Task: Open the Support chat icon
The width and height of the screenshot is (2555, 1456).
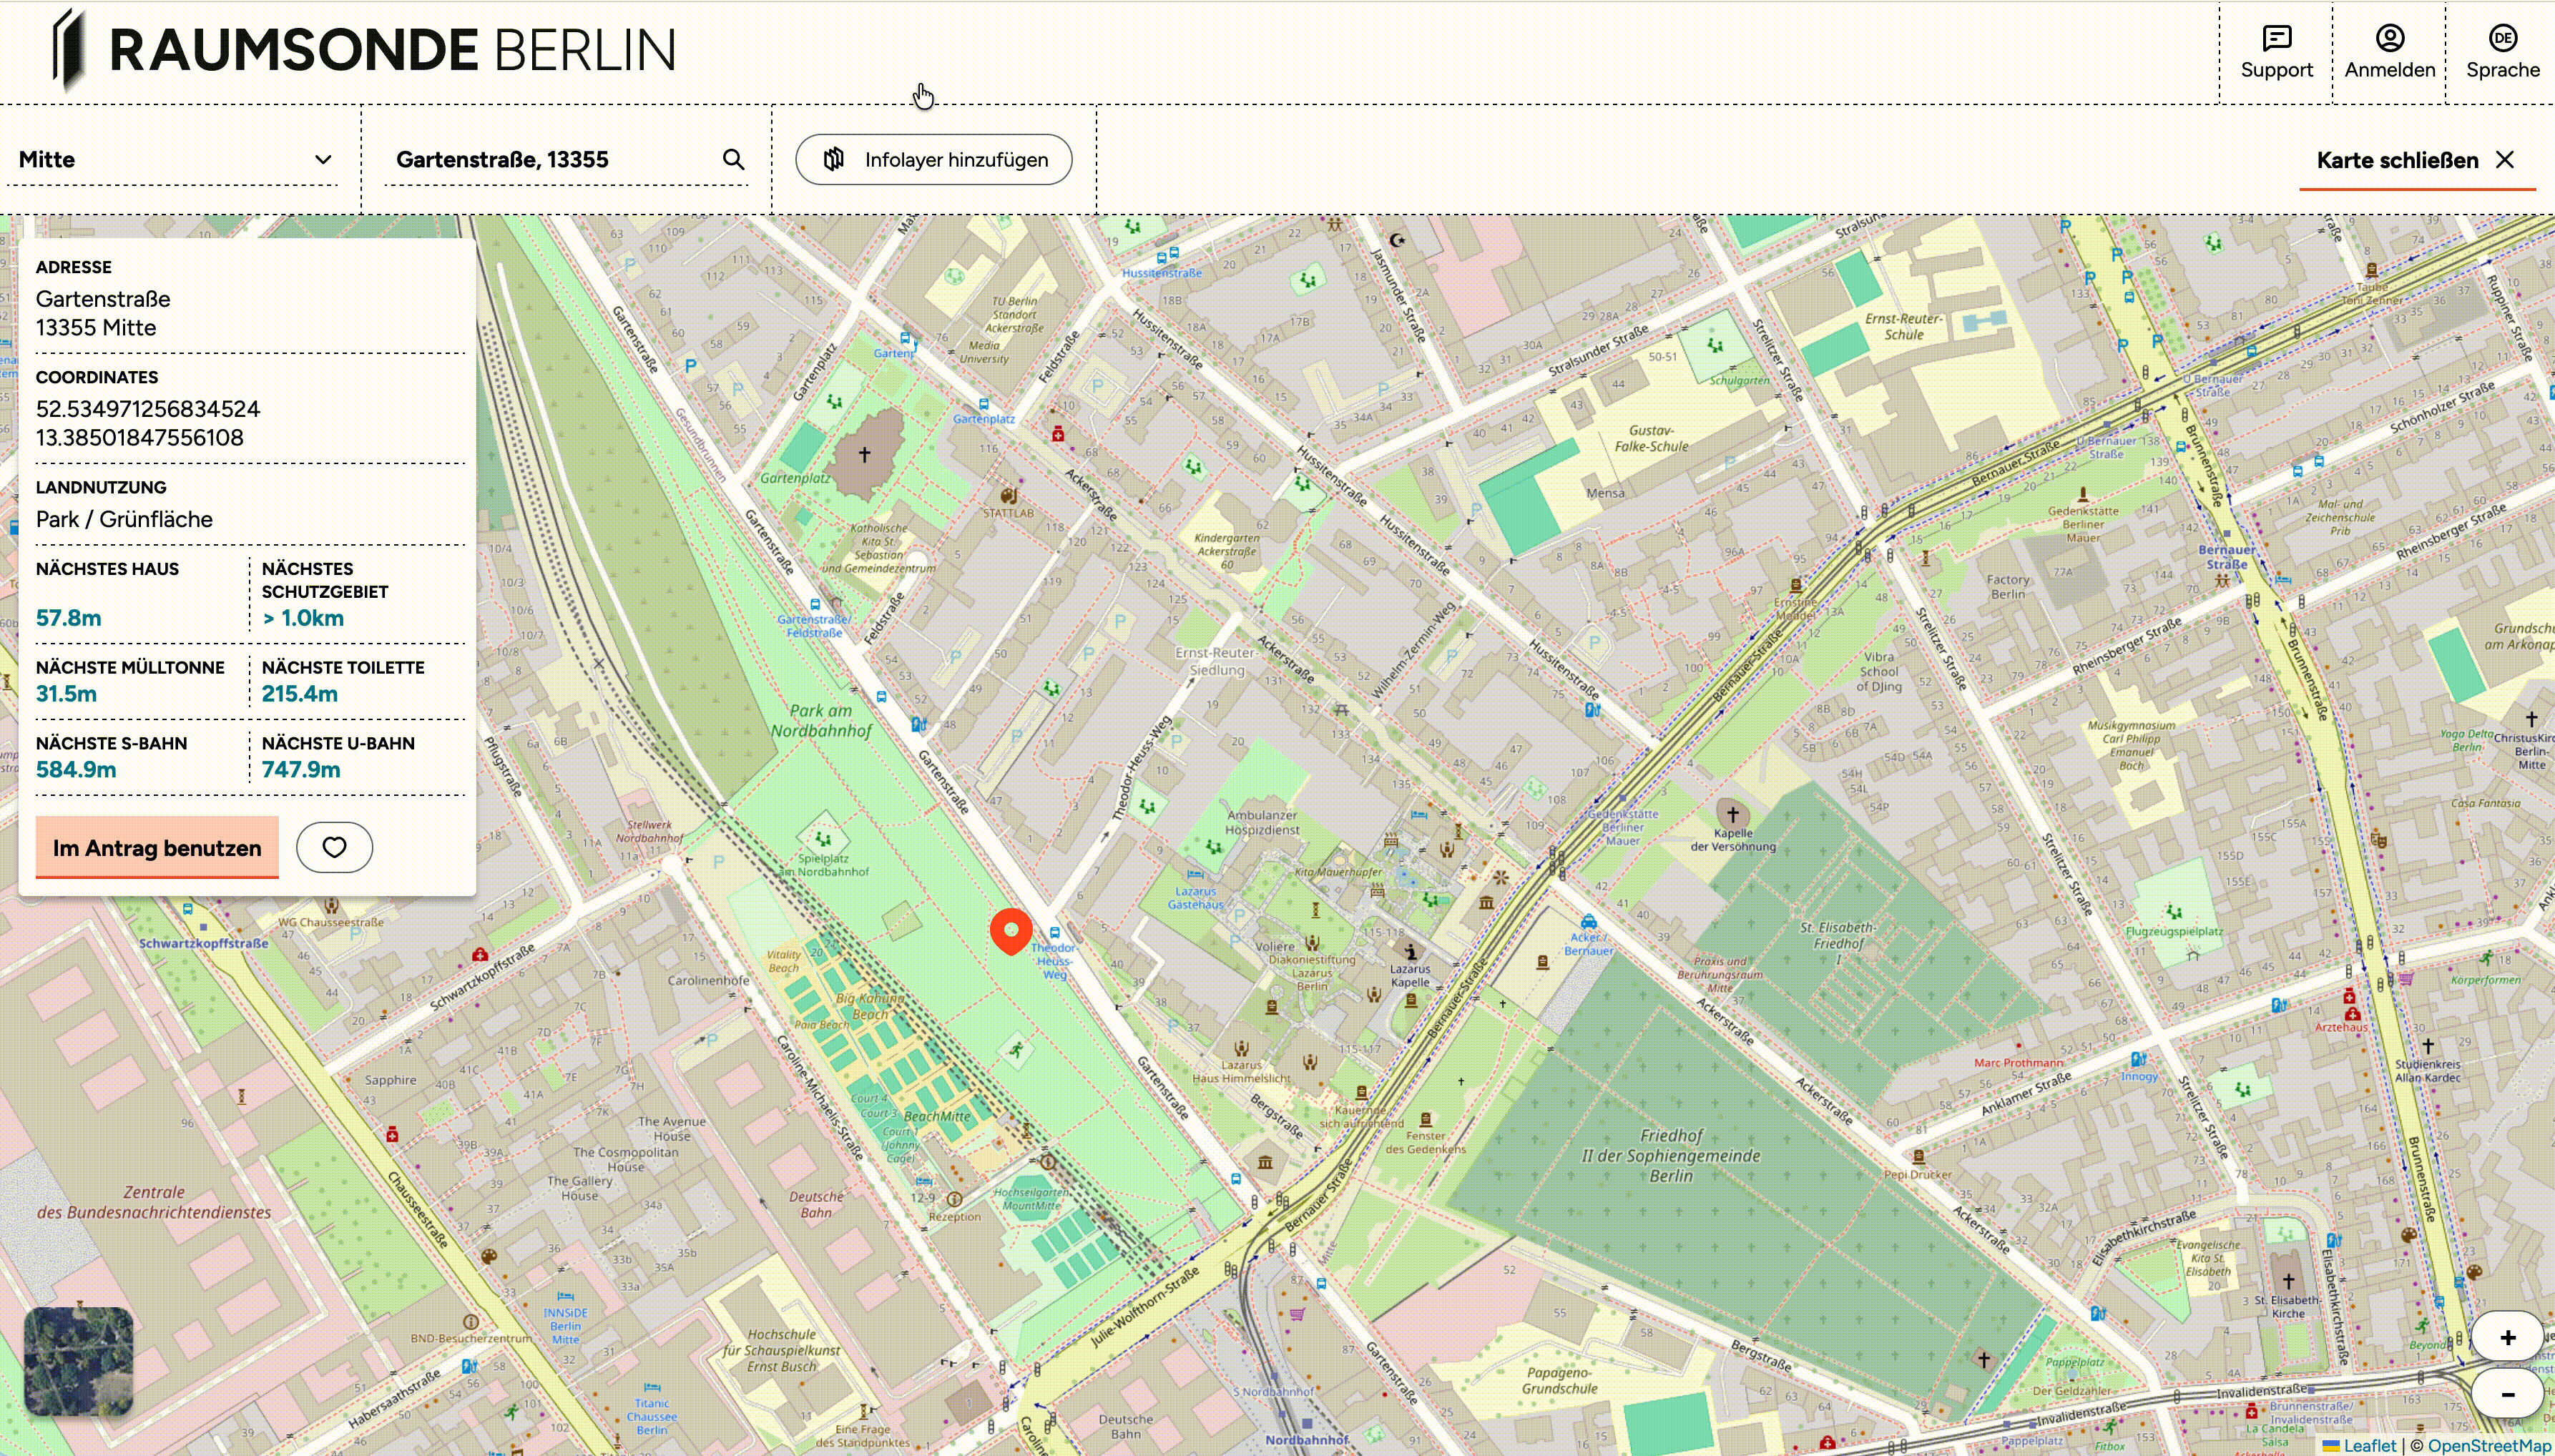Action: pos(2276,39)
